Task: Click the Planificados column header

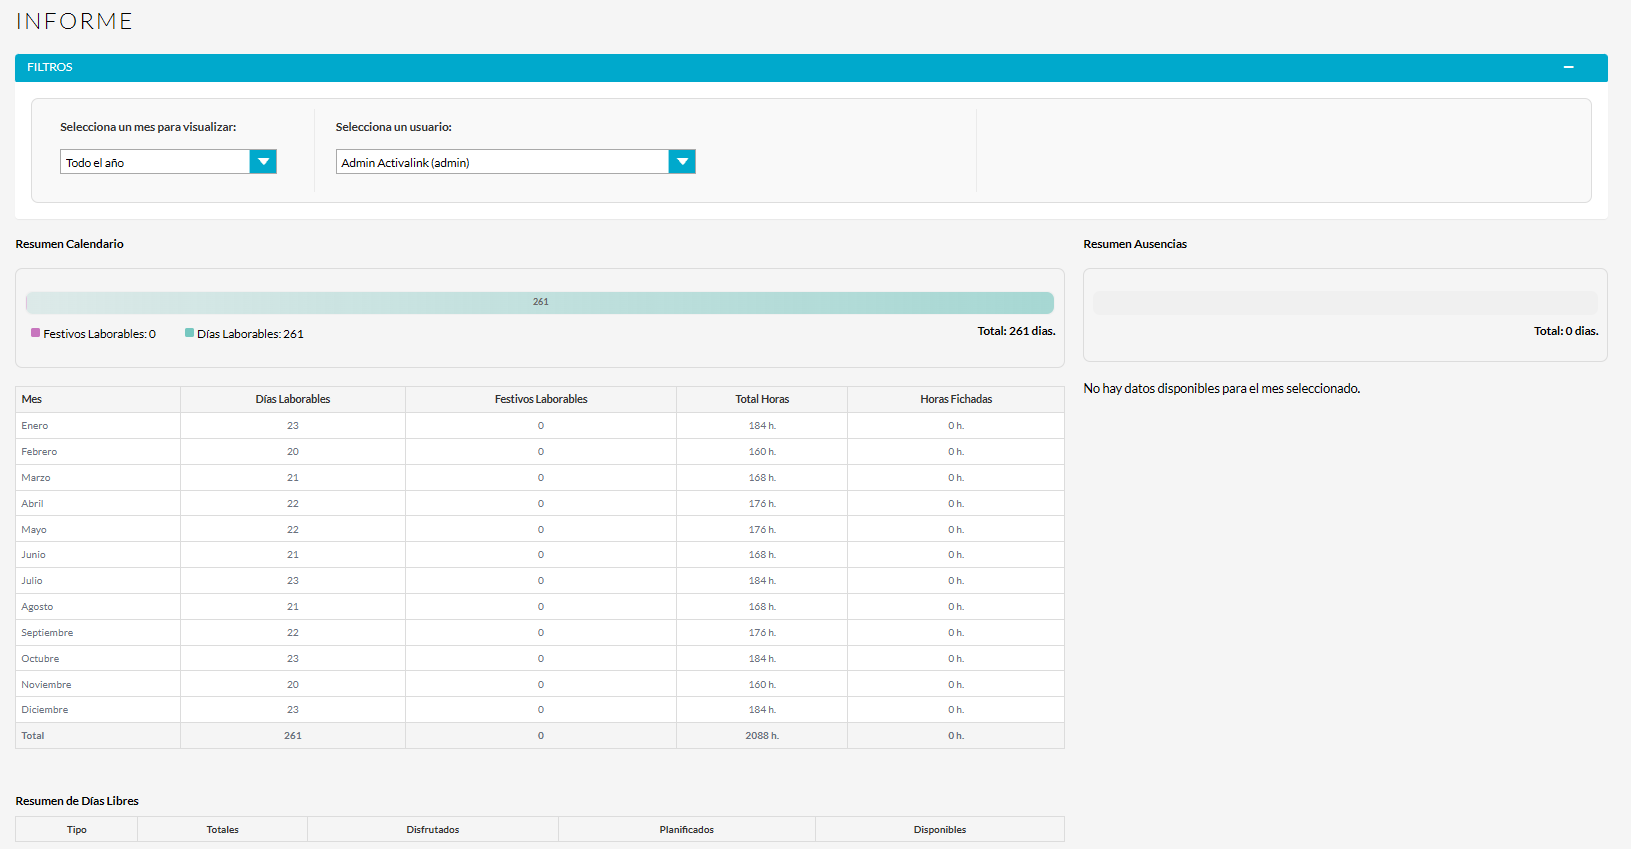Action: click(x=687, y=830)
